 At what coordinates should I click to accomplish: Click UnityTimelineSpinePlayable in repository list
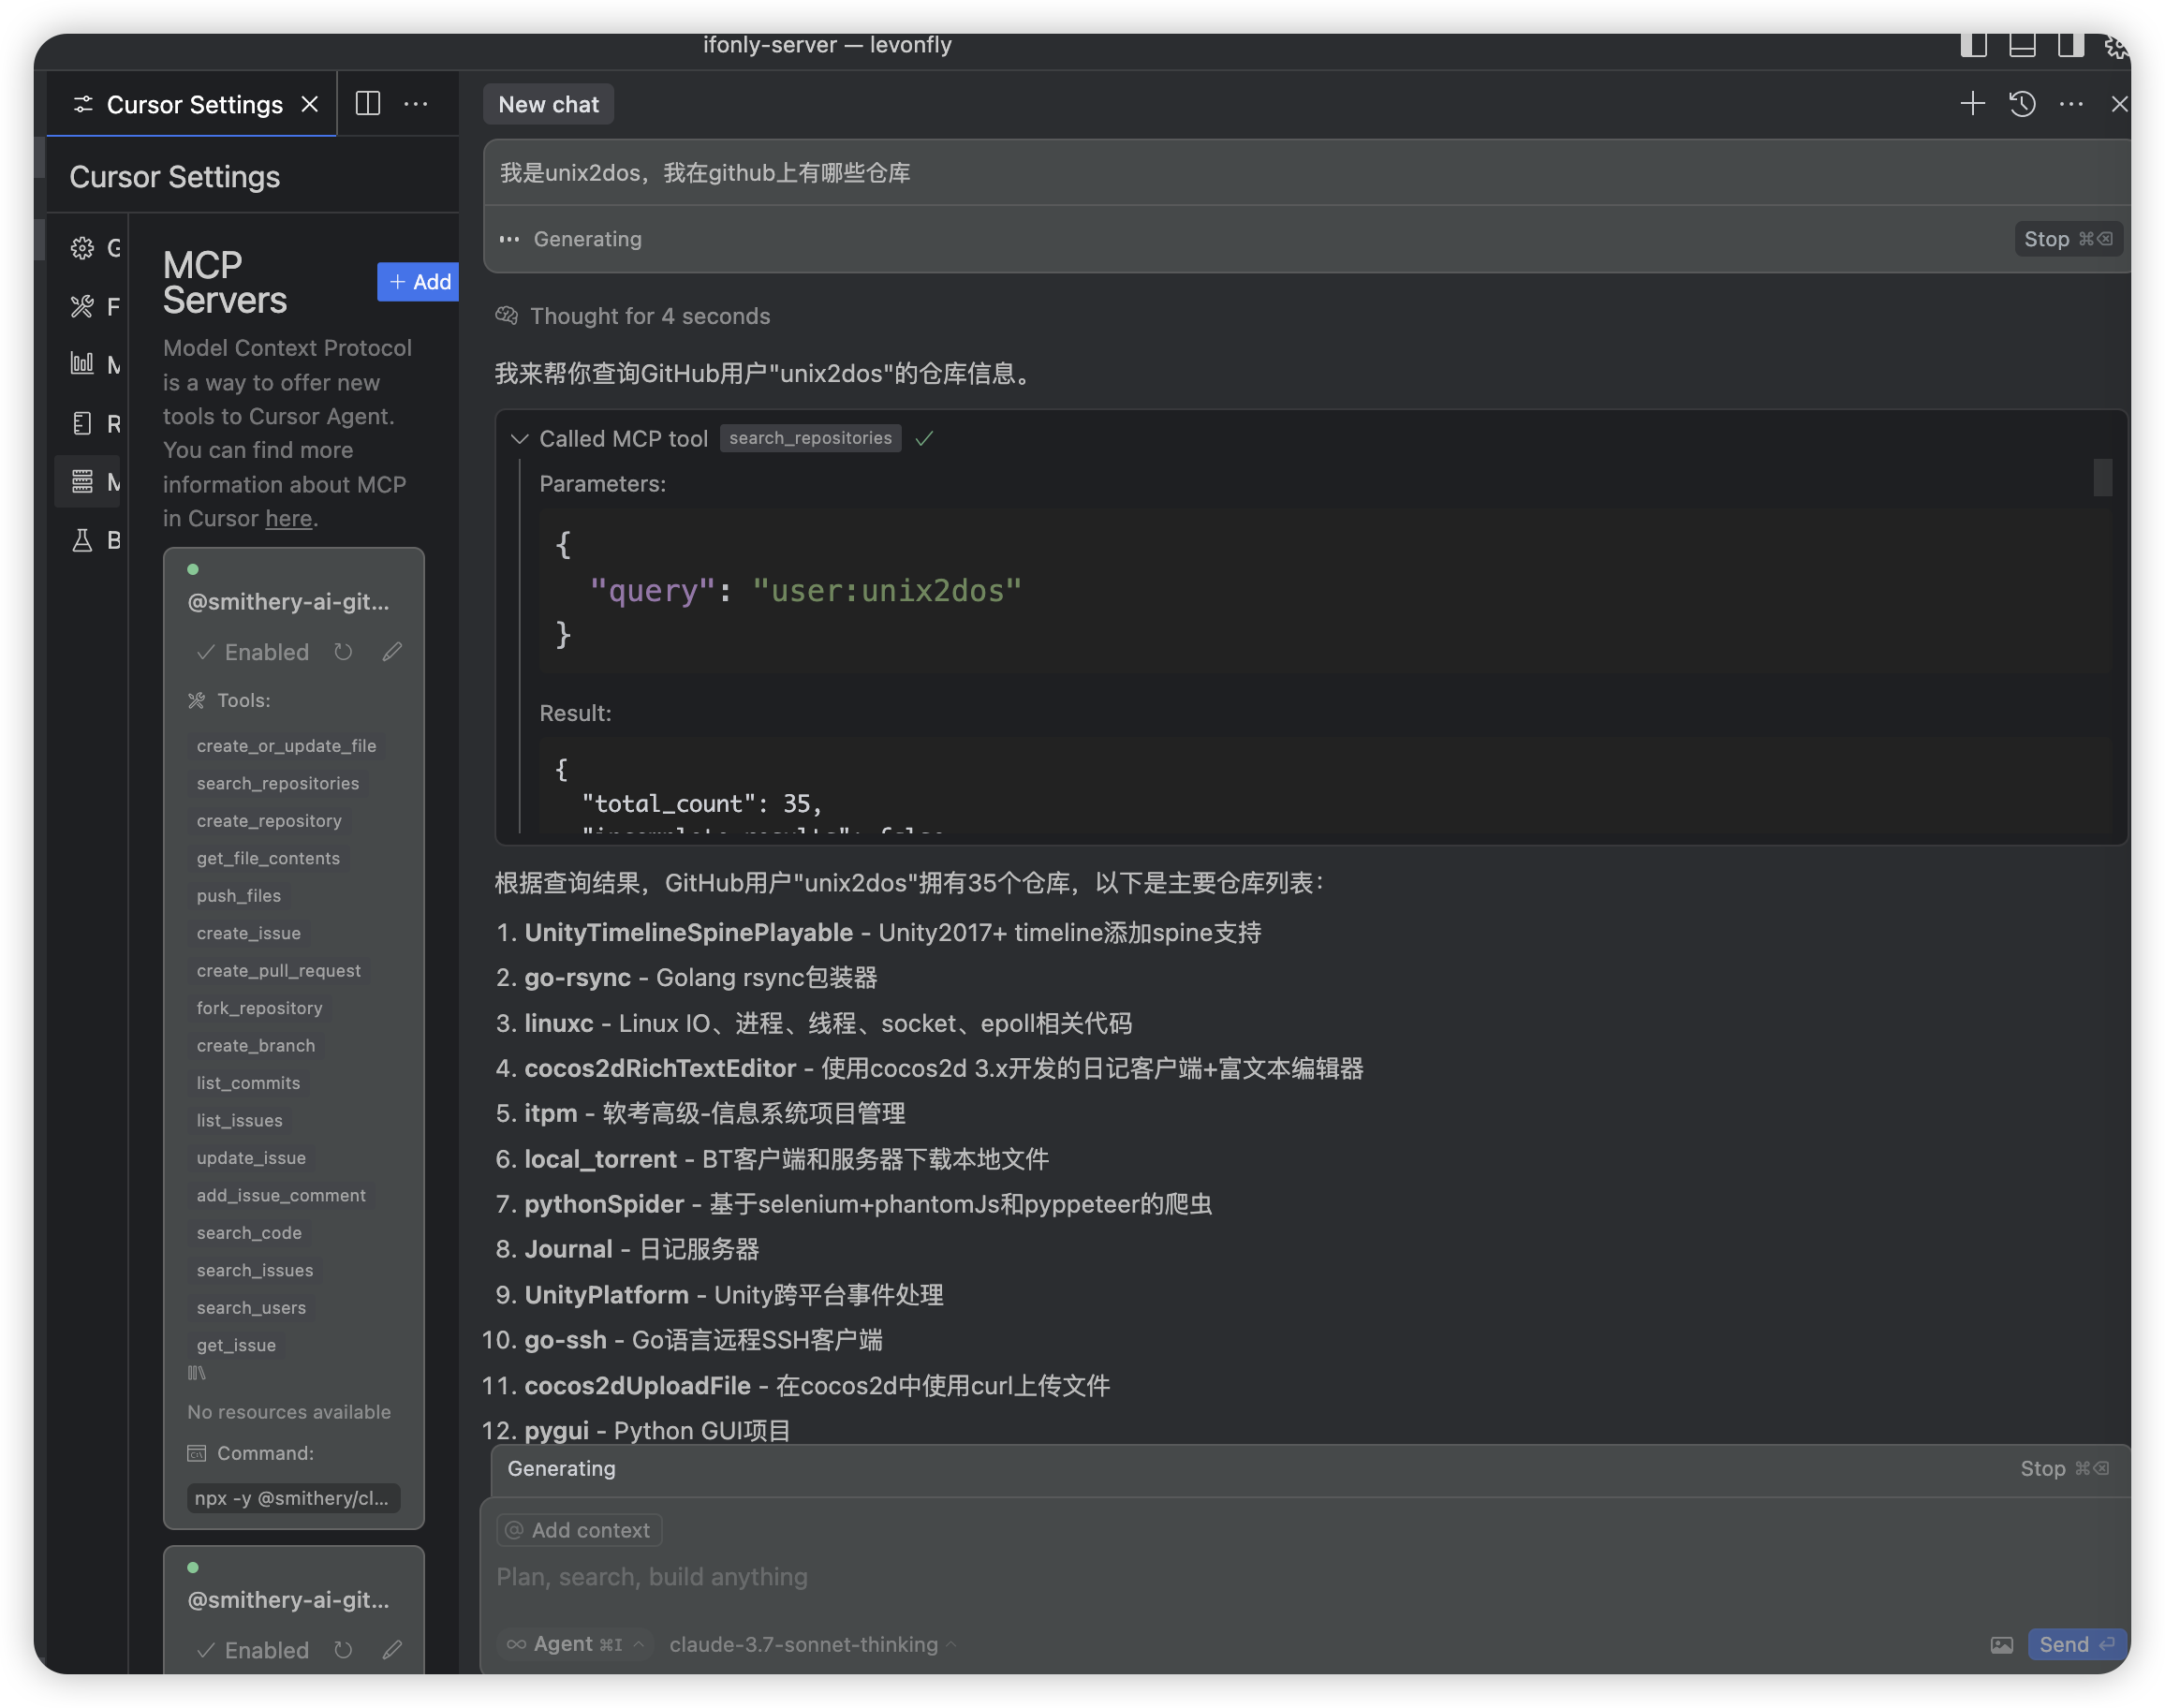[x=688, y=933]
